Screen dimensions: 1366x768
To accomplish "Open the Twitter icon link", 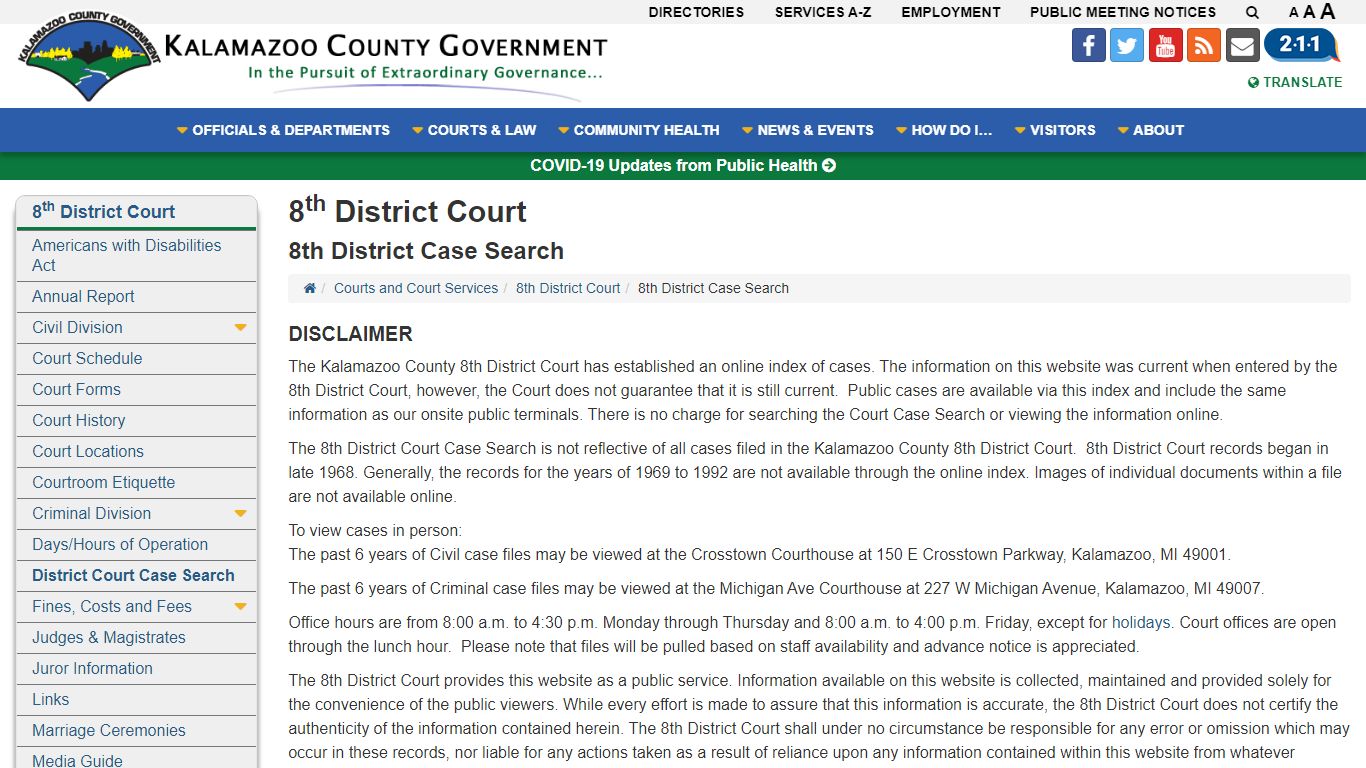I will tap(1127, 45).
